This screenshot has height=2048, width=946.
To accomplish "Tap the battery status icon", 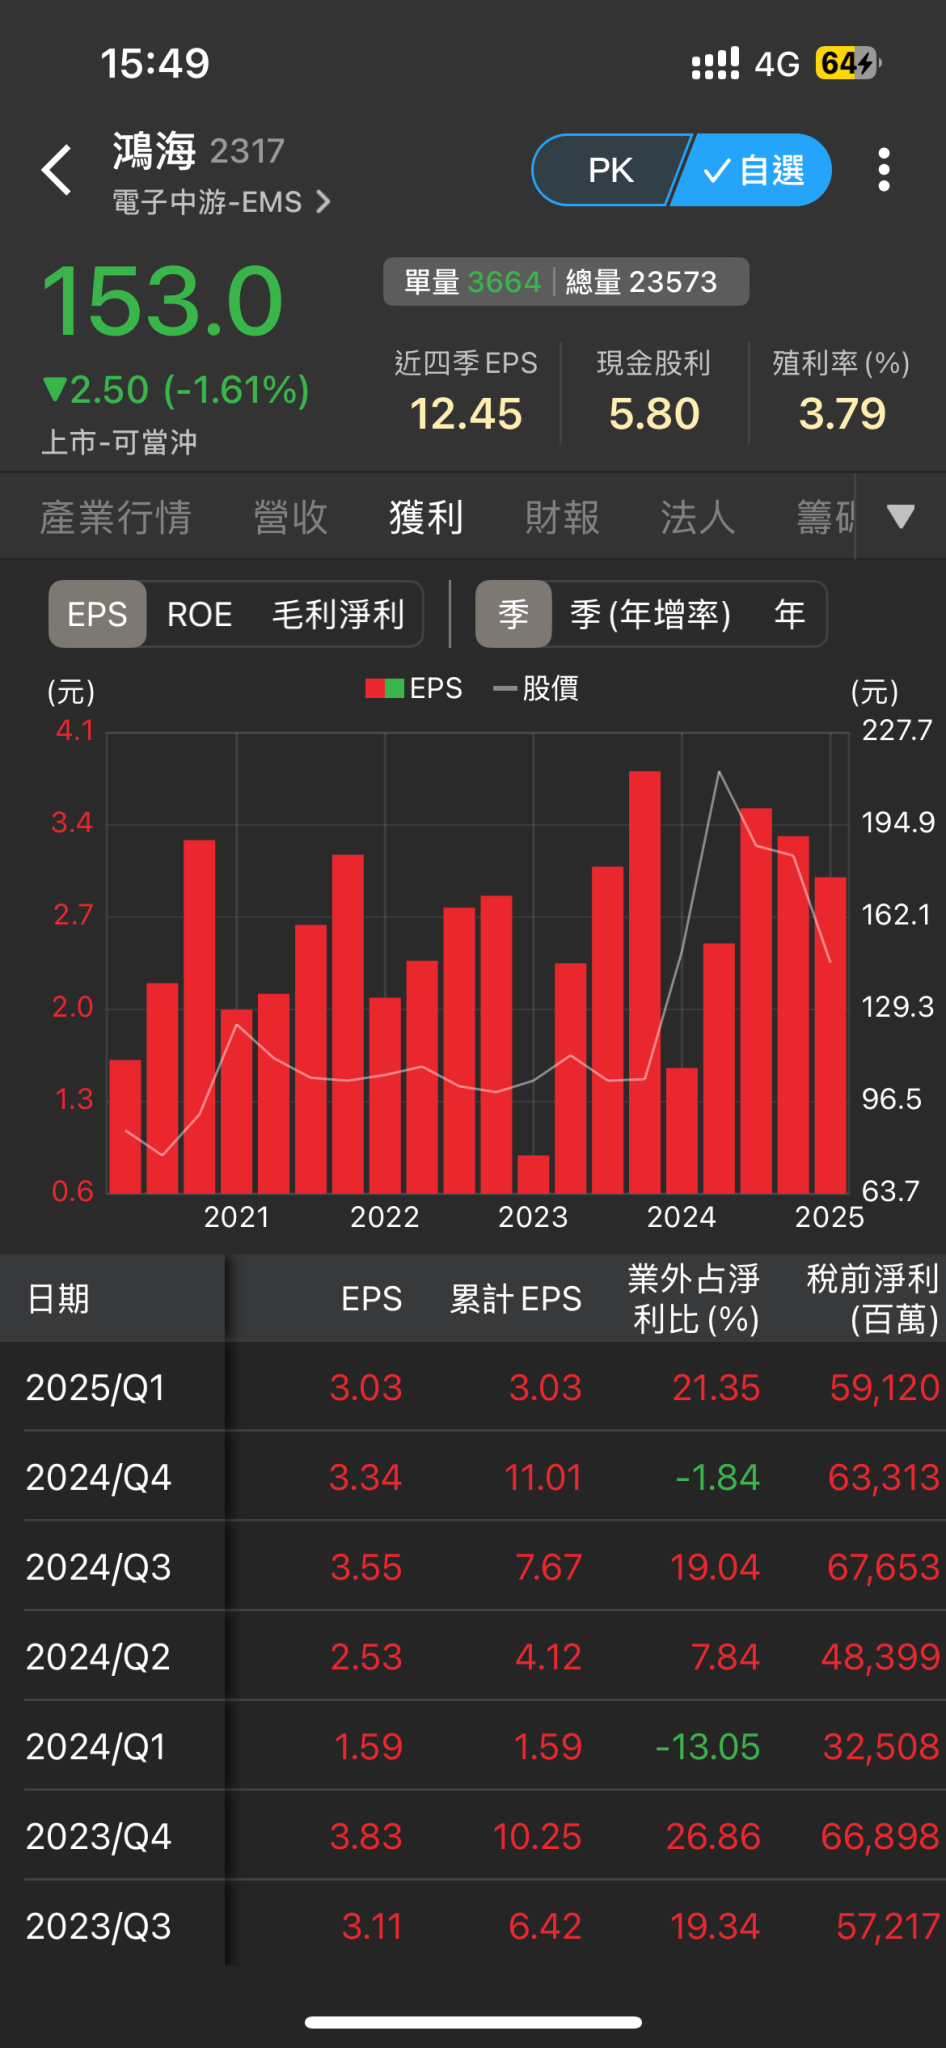I will tap(848, 63).
